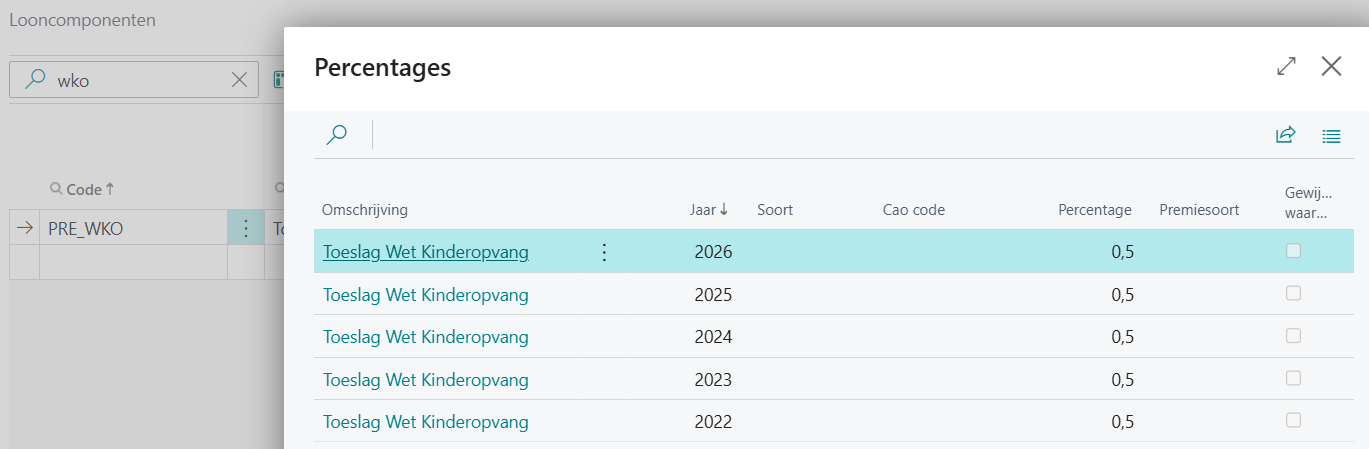This screenshot has width=1369, height=449.
Task: Click the Omschrijving column header
Action: tap(364, 210)
